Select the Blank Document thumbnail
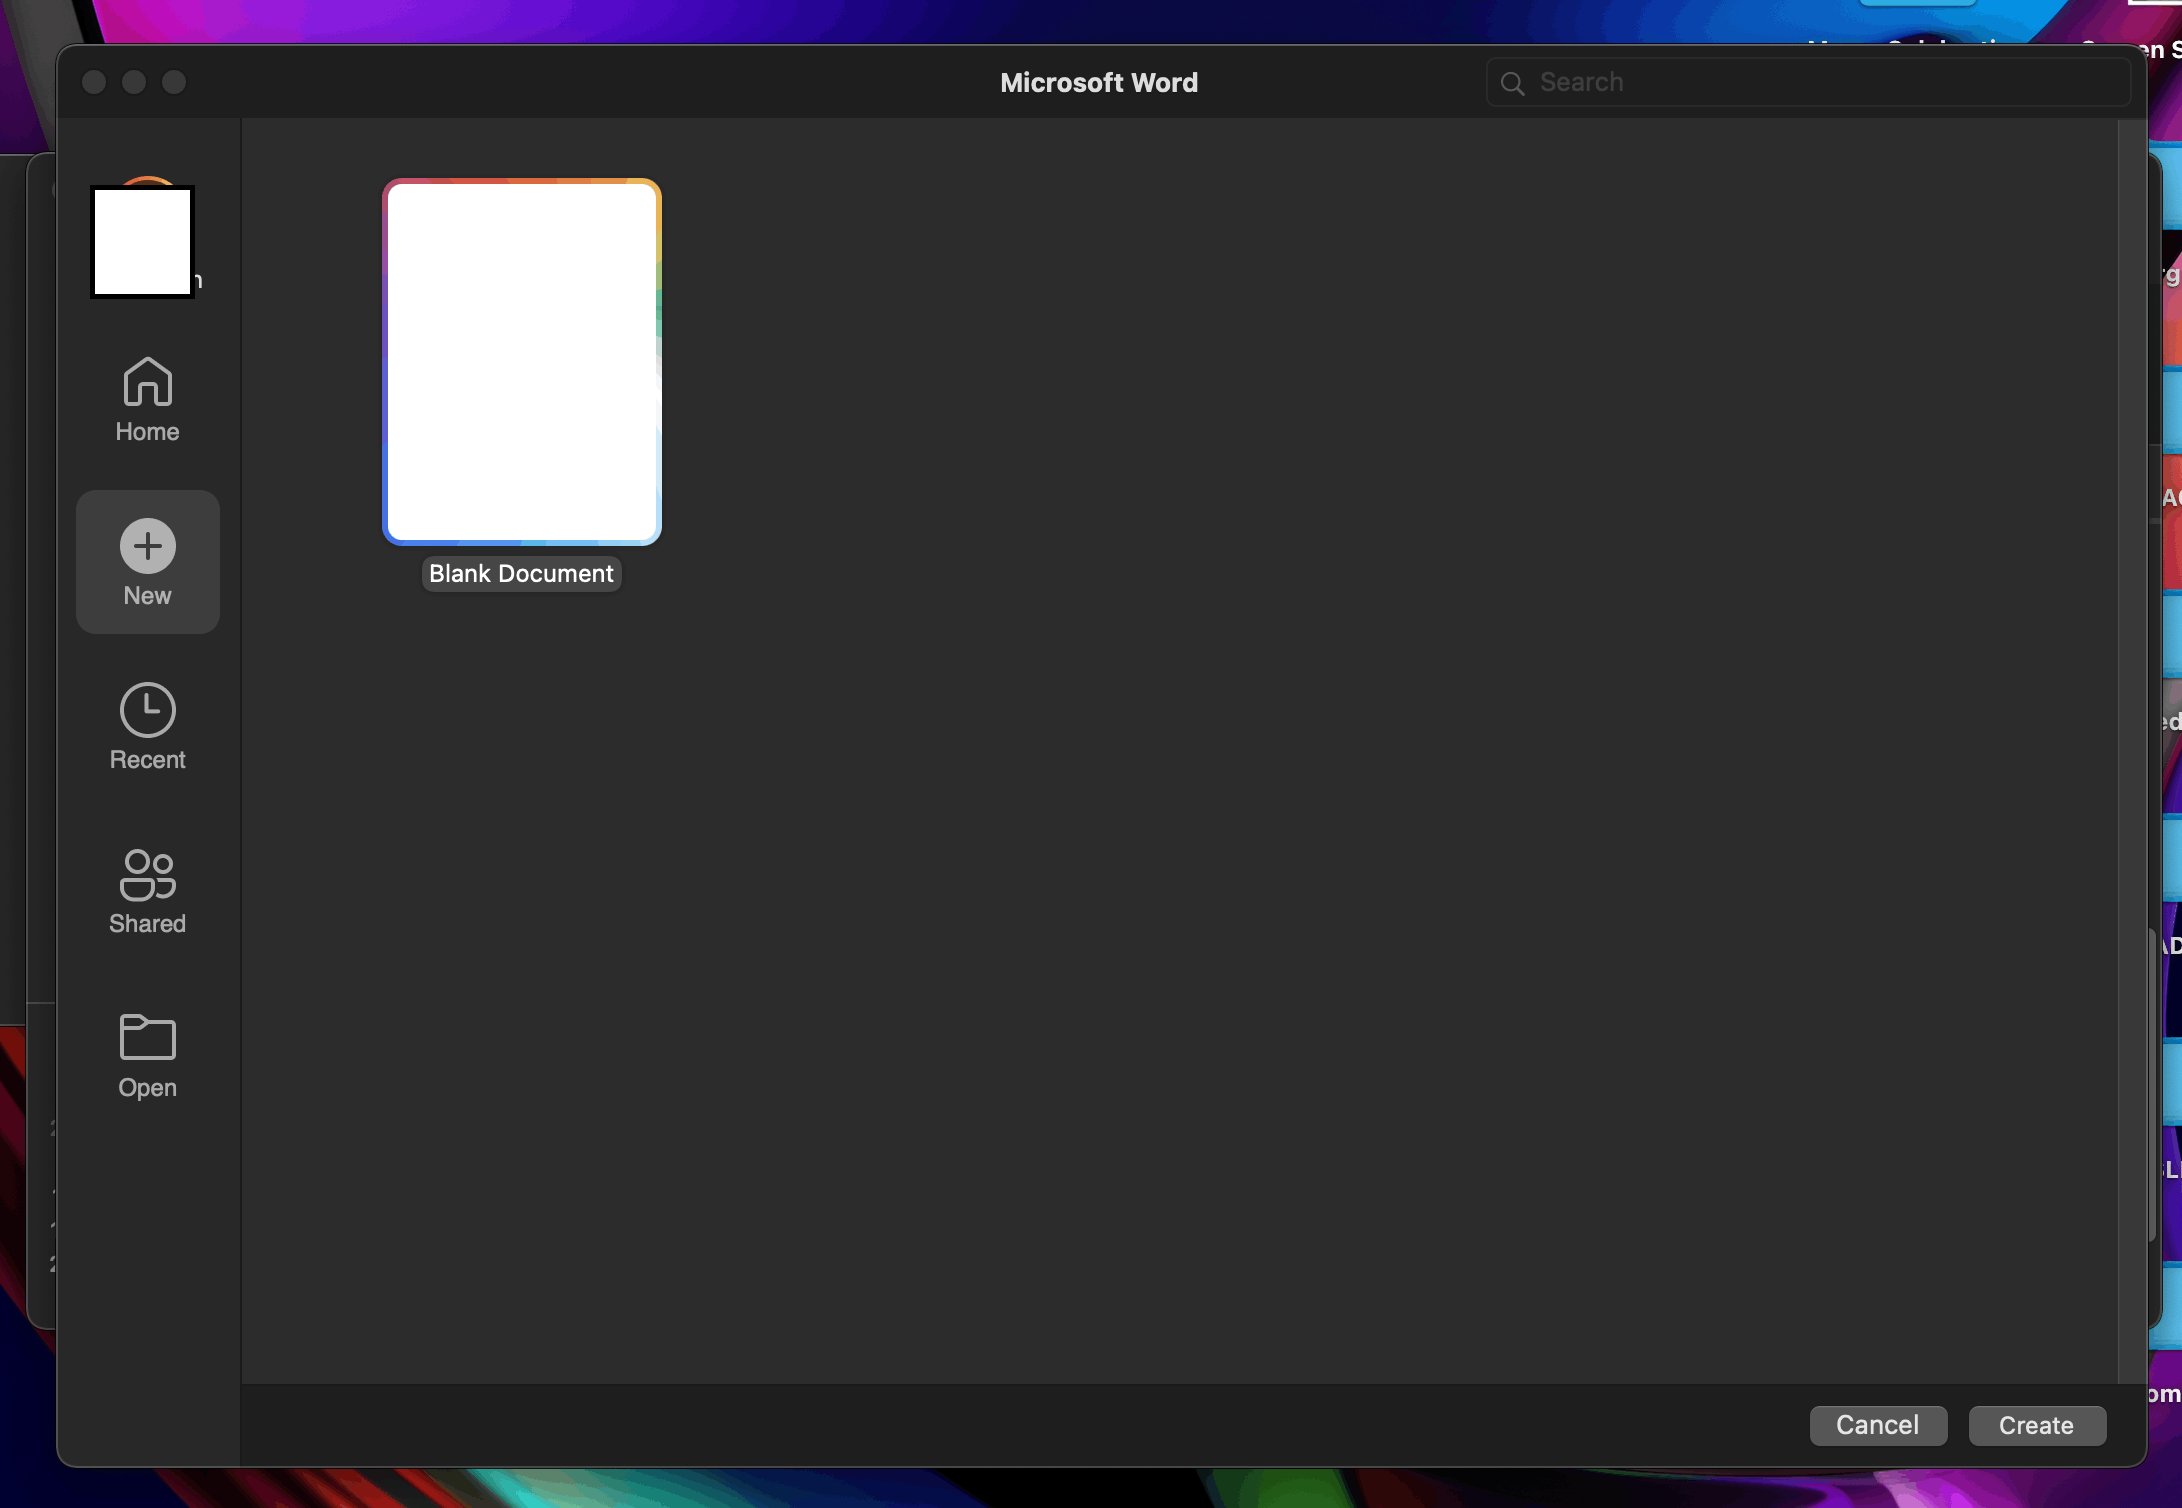This screenshot has height=1508, width=2182. pyautogui.click(x=522, y=362)
